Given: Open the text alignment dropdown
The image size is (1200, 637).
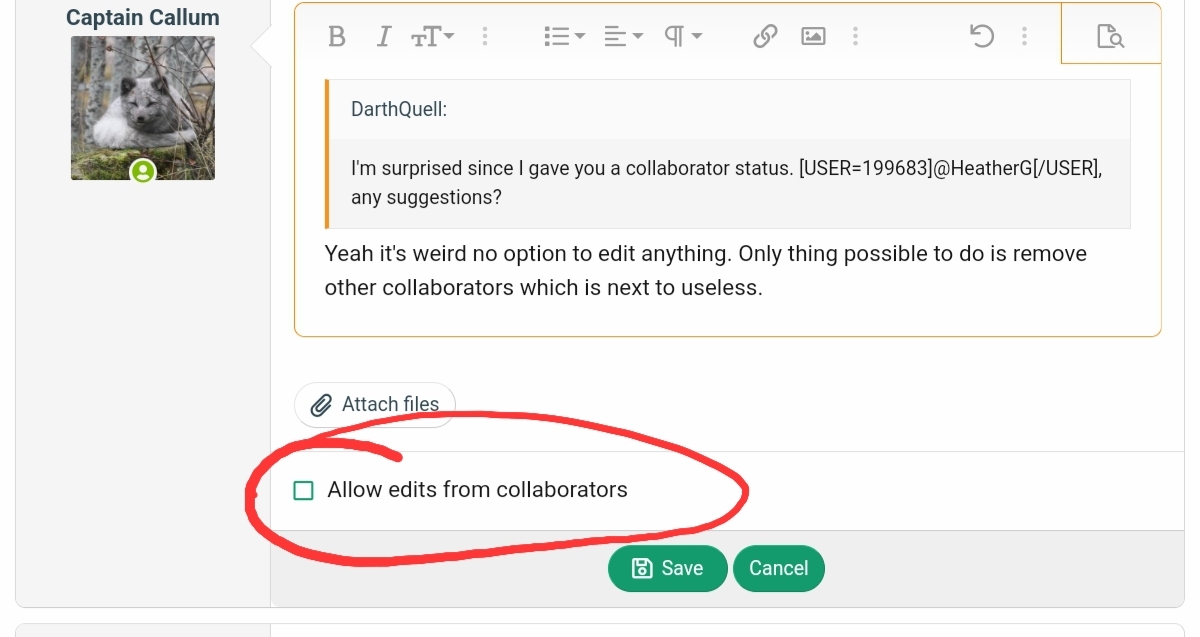Looking at the screenshot, I should (x=623, y=37).
